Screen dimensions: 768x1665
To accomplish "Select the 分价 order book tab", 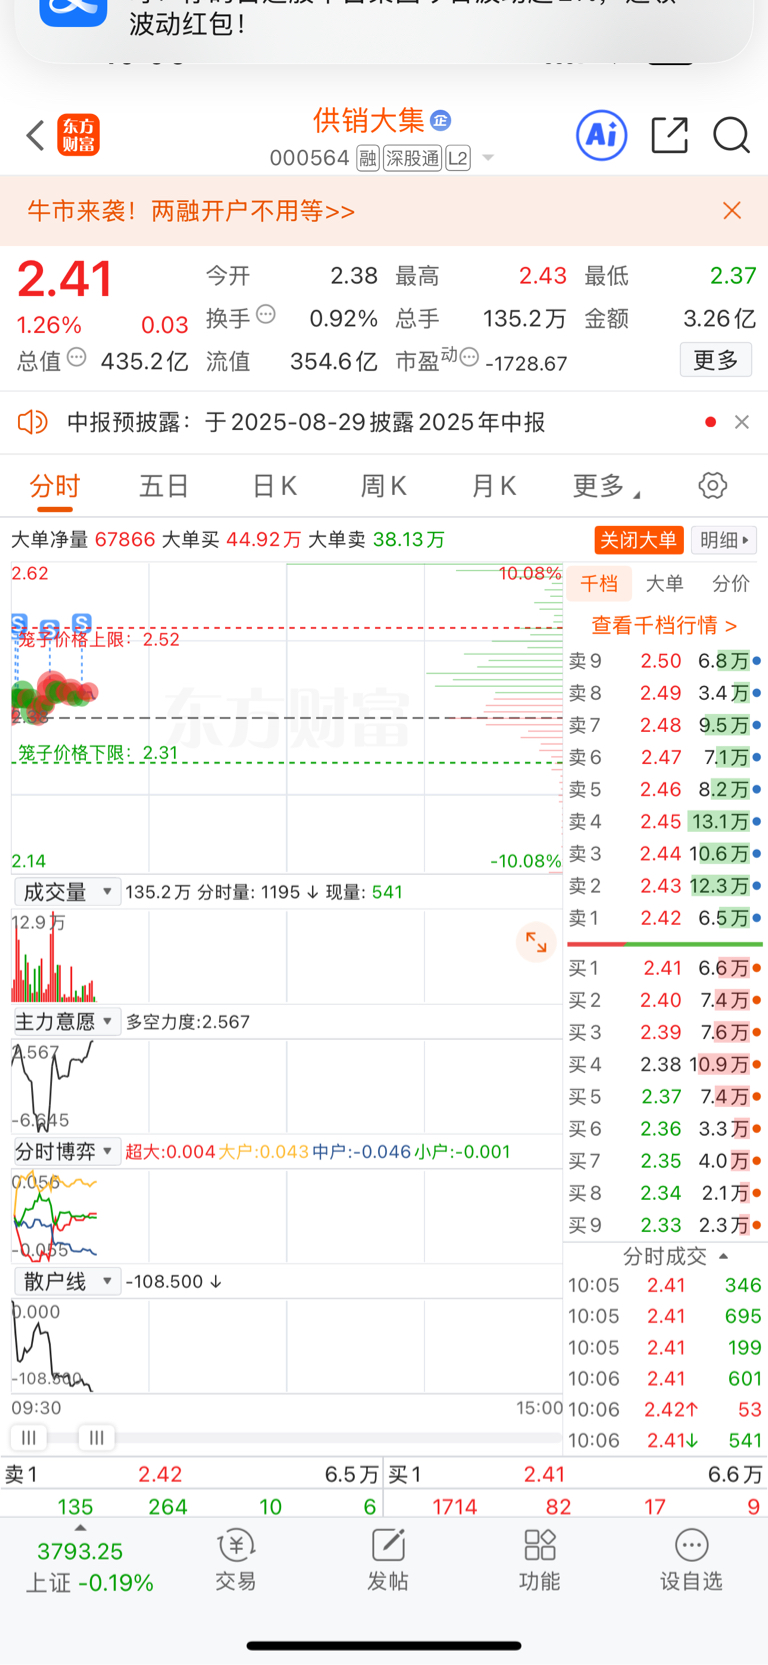I will coord(730,583).
